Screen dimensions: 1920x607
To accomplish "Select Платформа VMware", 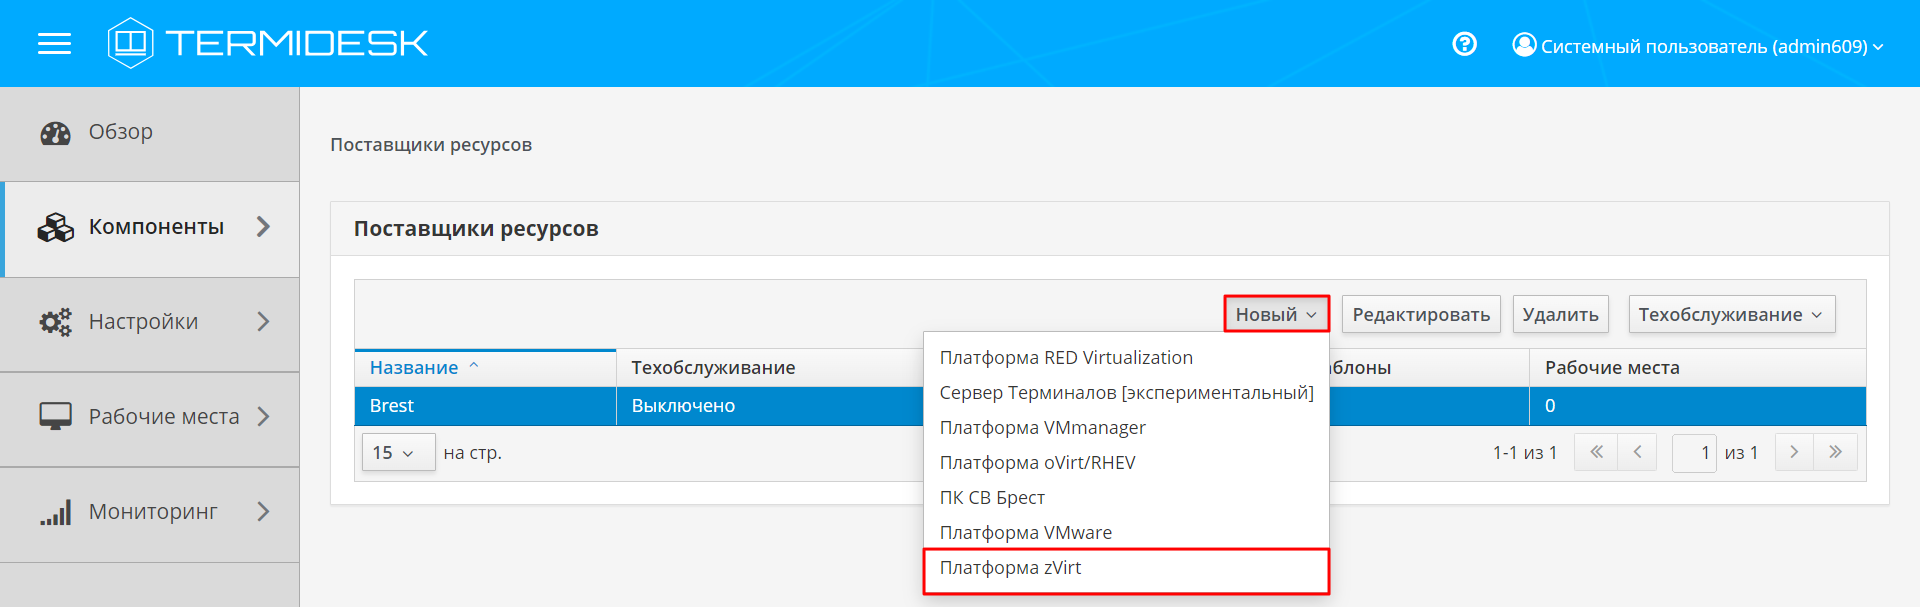I will 1126,533.
